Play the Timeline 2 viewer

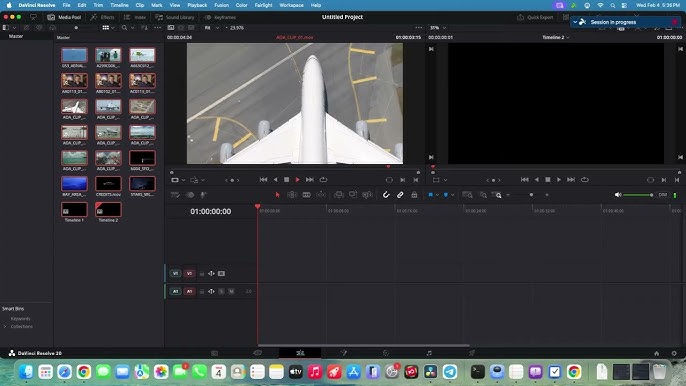559,179
